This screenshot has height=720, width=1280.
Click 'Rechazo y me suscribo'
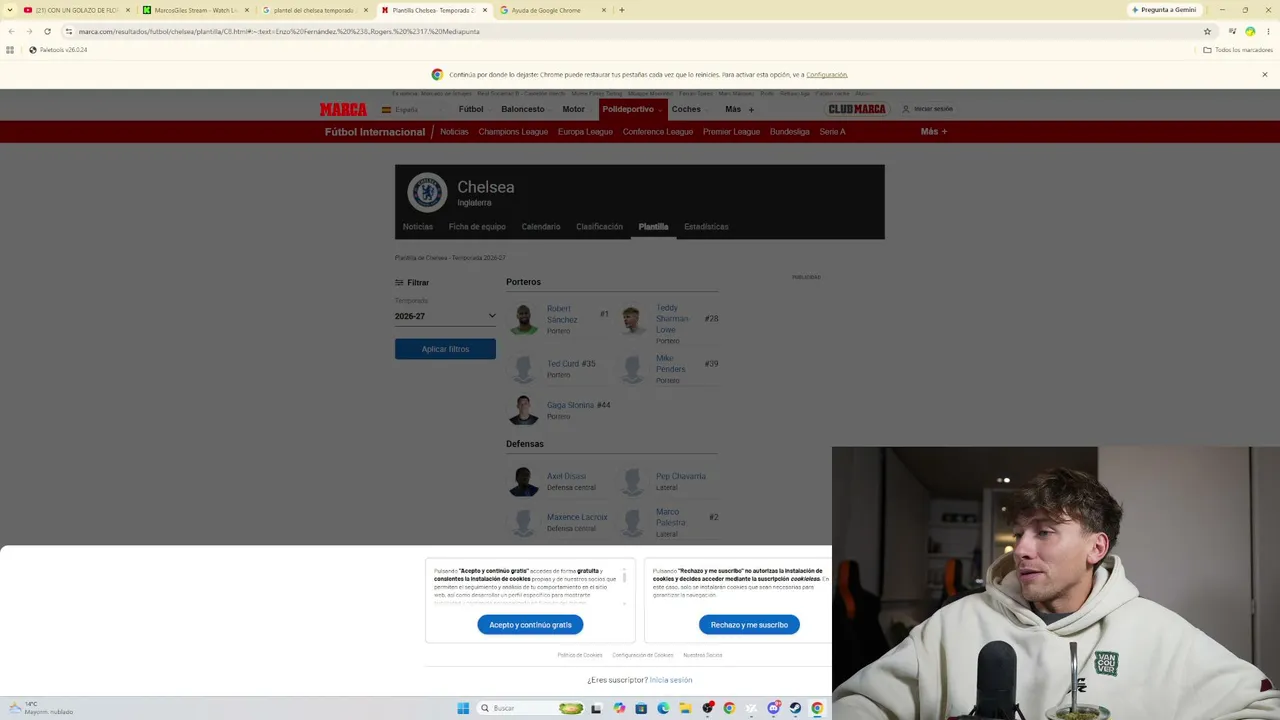[749, 625]
